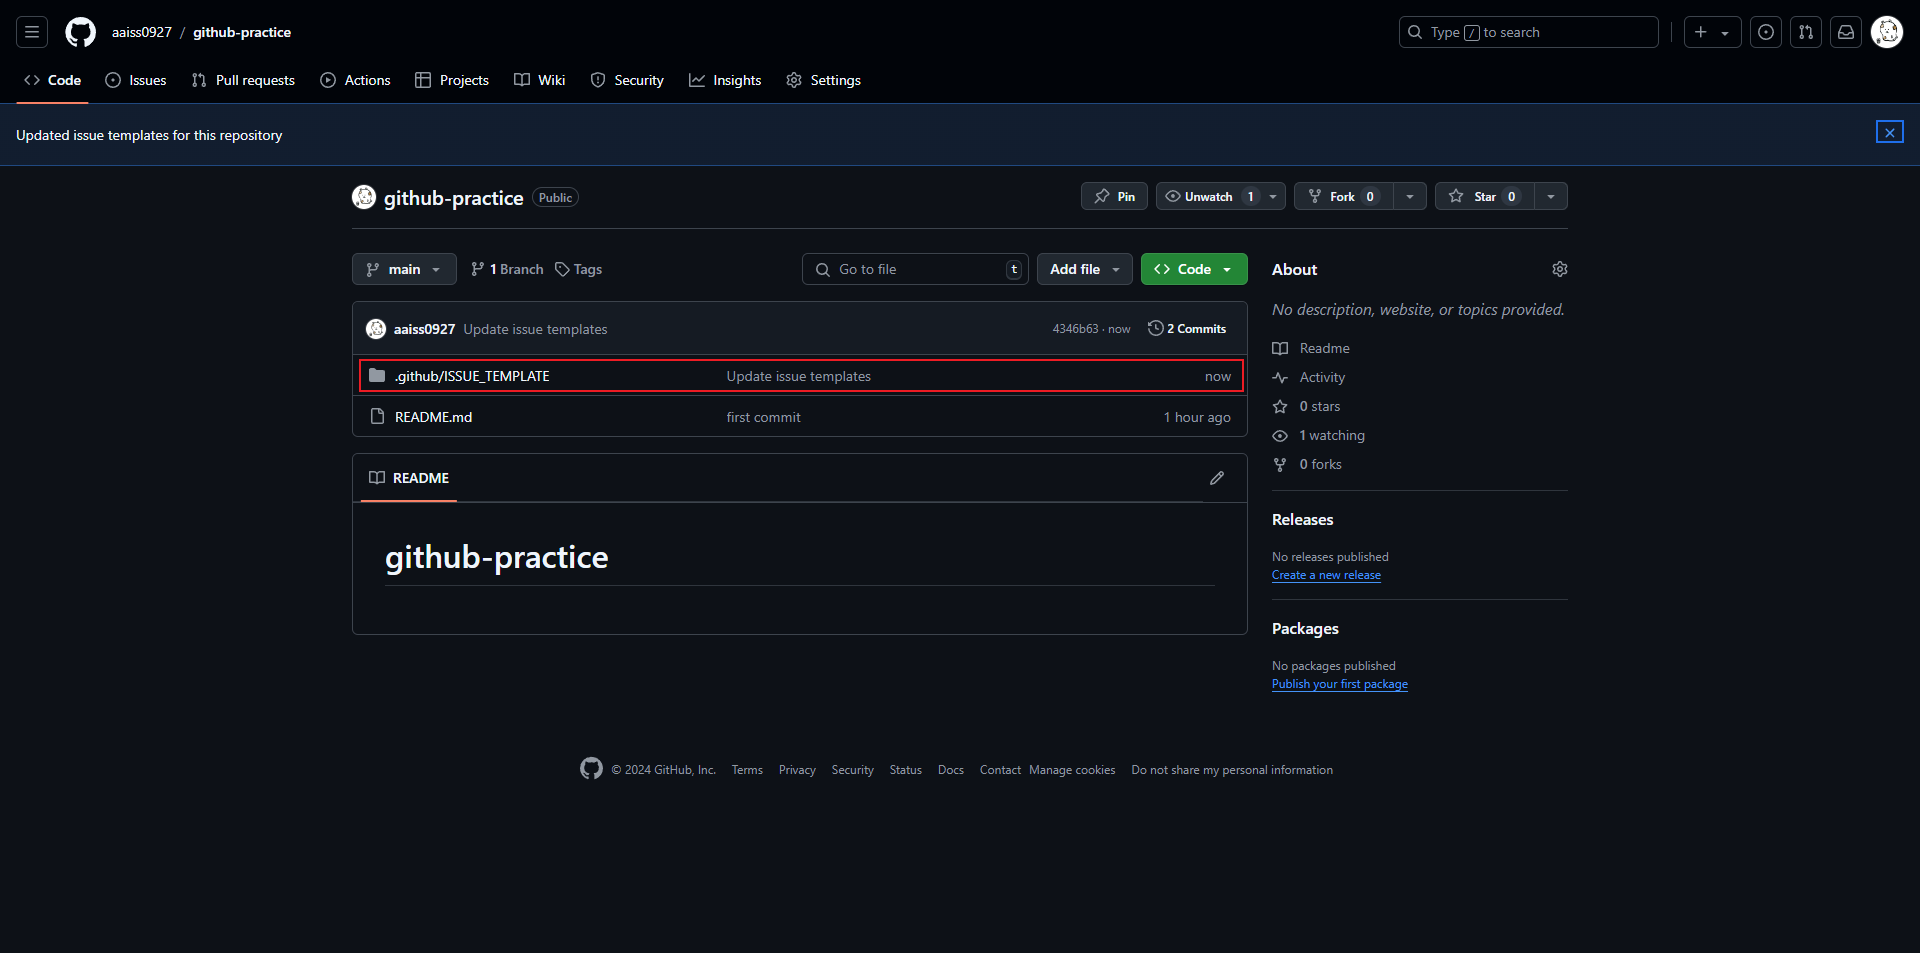The image size is (1920, 953).
Task: Click the header search box
Action: click(x=1528, y=32)
